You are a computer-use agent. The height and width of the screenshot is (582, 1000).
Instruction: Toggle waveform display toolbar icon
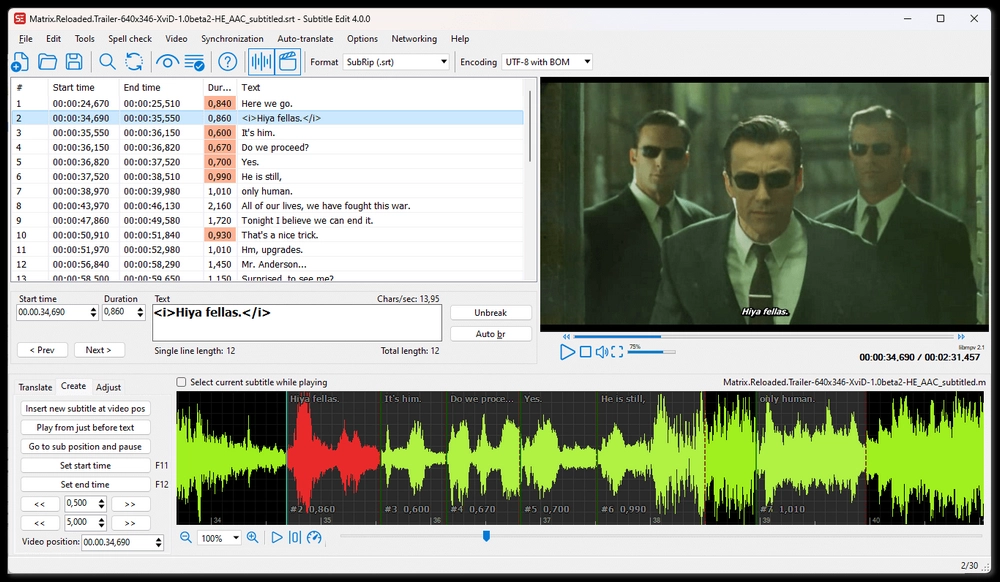pos(261,62)
